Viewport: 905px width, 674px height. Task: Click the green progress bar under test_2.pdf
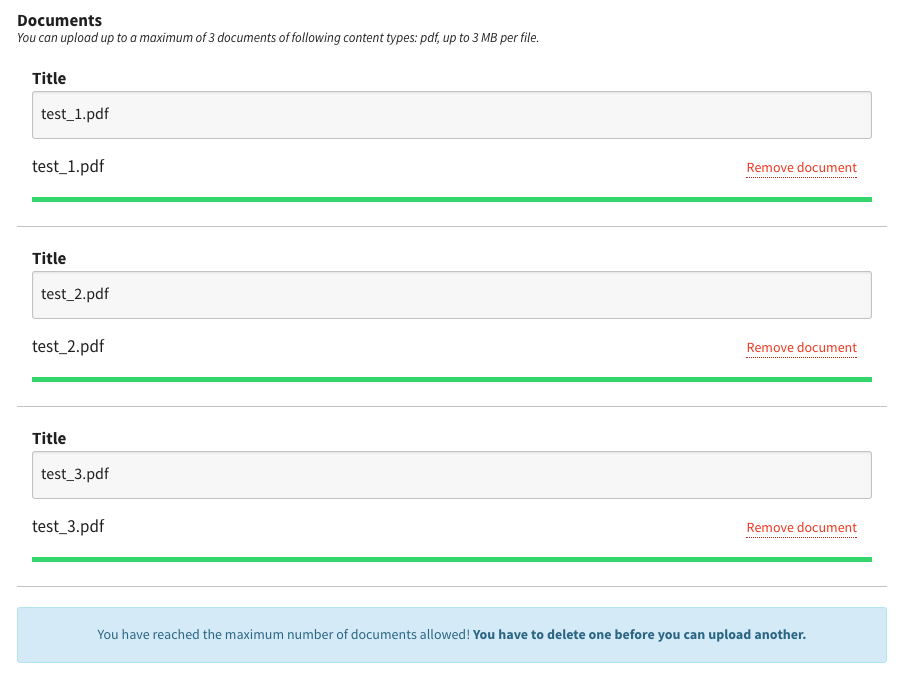tap(451, 380)
